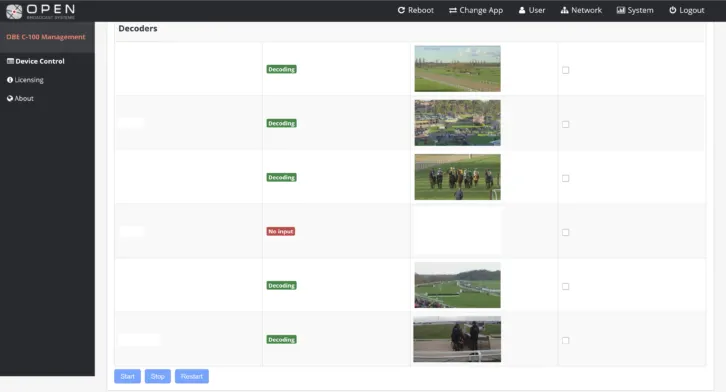Click the Change App swap arrows icon

[453, 10]
